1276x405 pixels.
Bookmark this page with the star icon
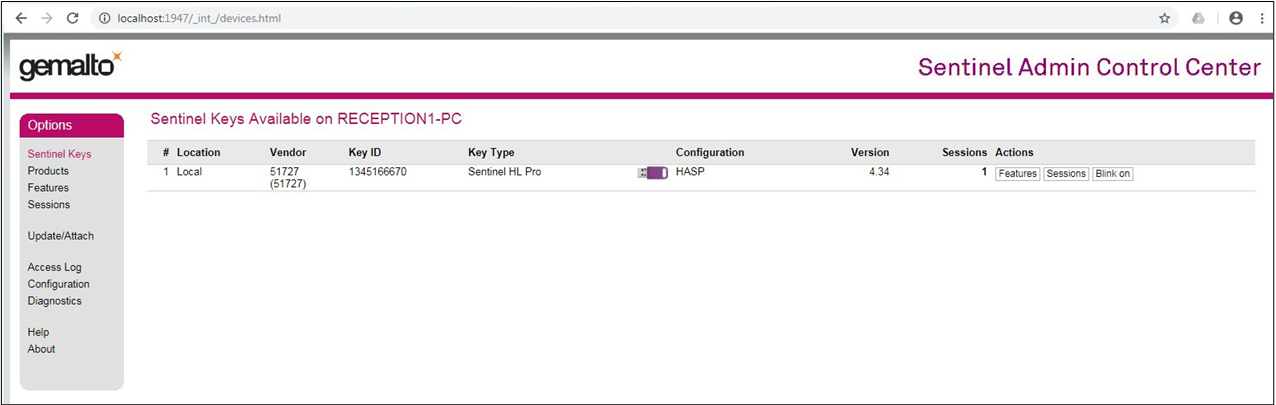1164,18
